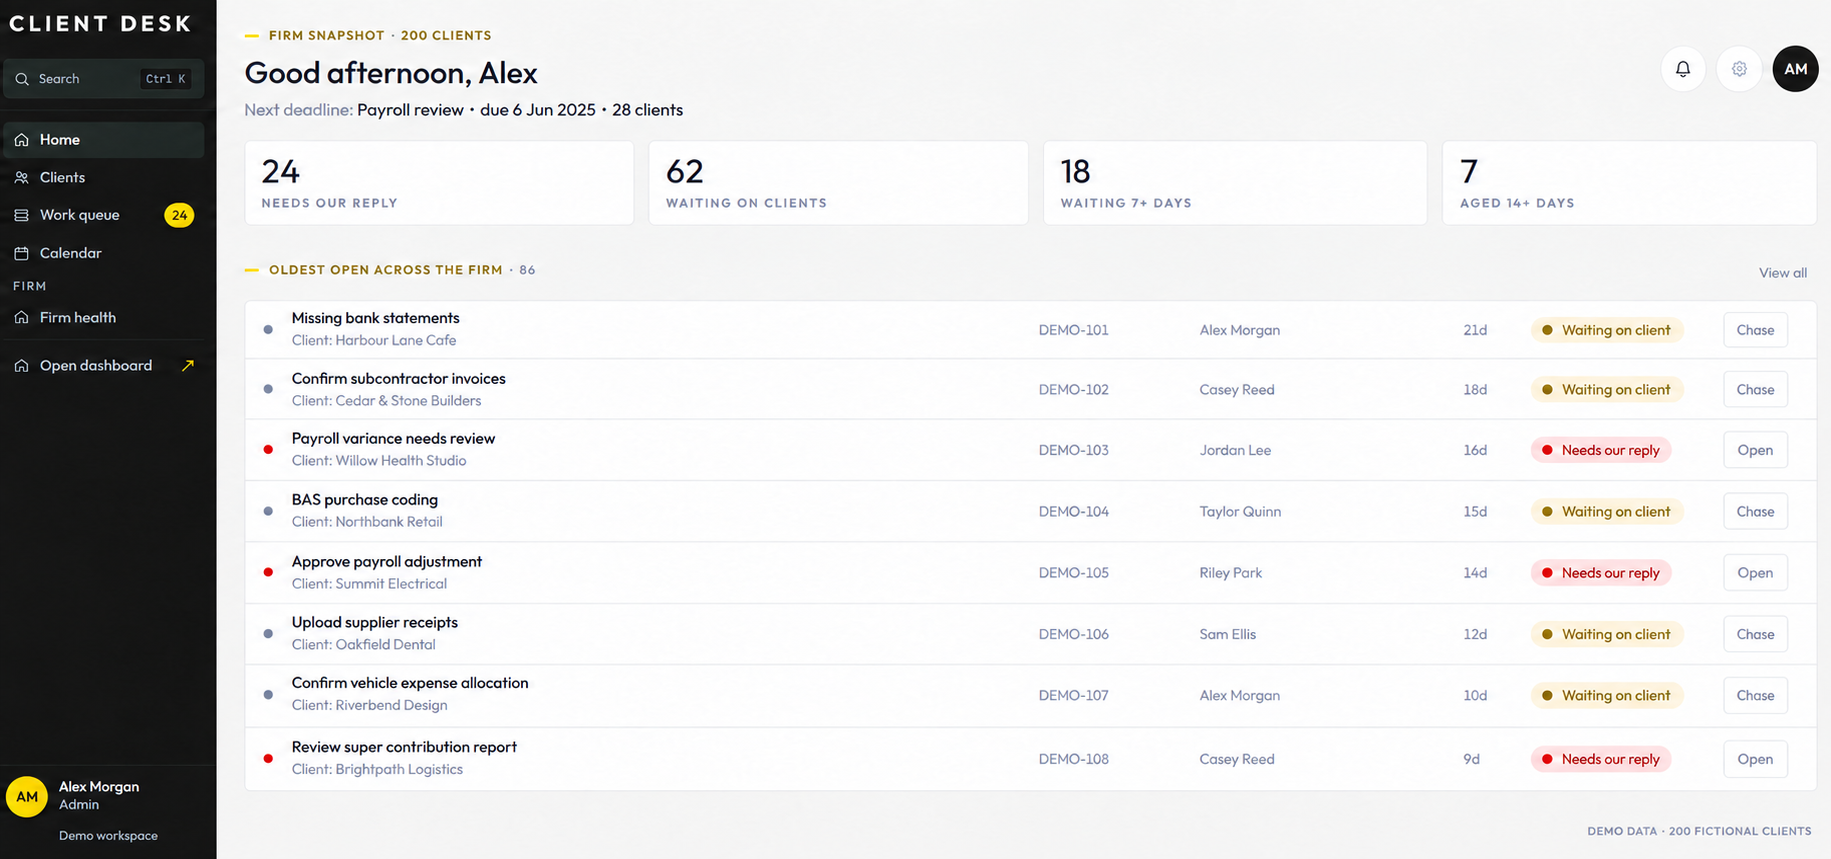This screenshot has height=859, width=1831.
Task: Open the Payroll variance needs review item
Action: 1755,450
